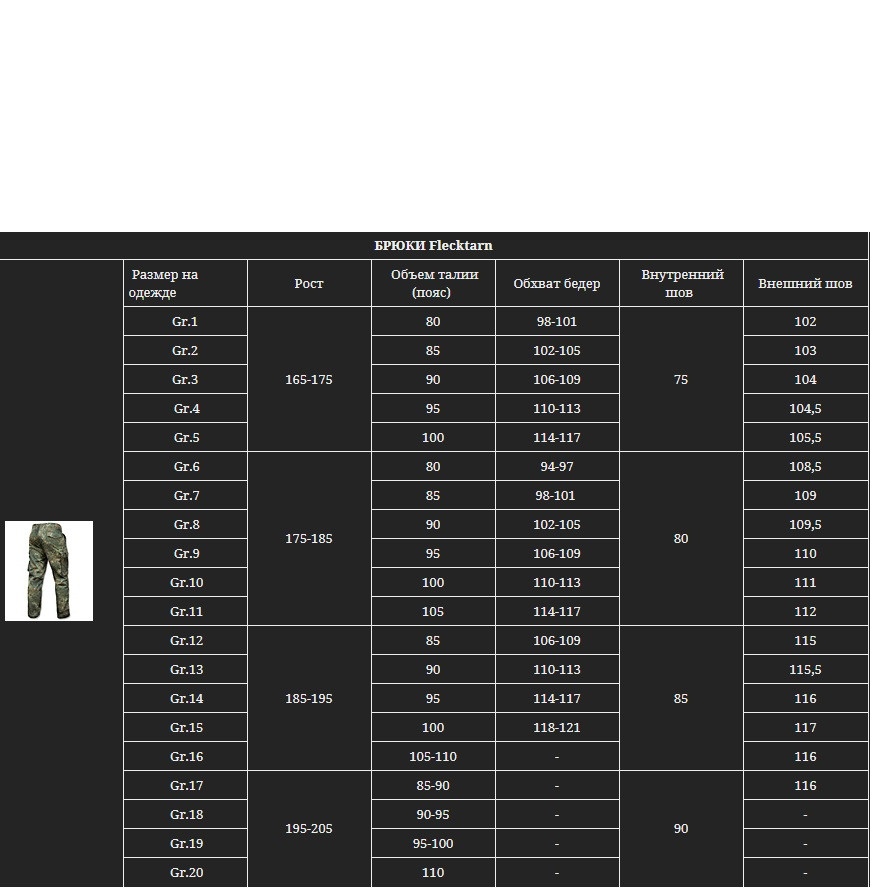Click the table title БРЮКИ Flecktarn
The width and height of the screenshot is (872, 888).
coord(433,246)
